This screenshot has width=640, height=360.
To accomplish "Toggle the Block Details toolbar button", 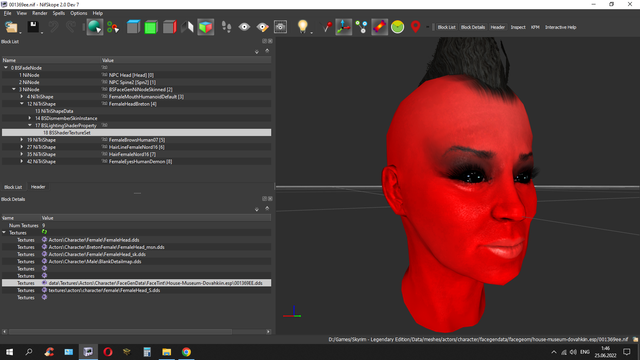I will (473, 27).
